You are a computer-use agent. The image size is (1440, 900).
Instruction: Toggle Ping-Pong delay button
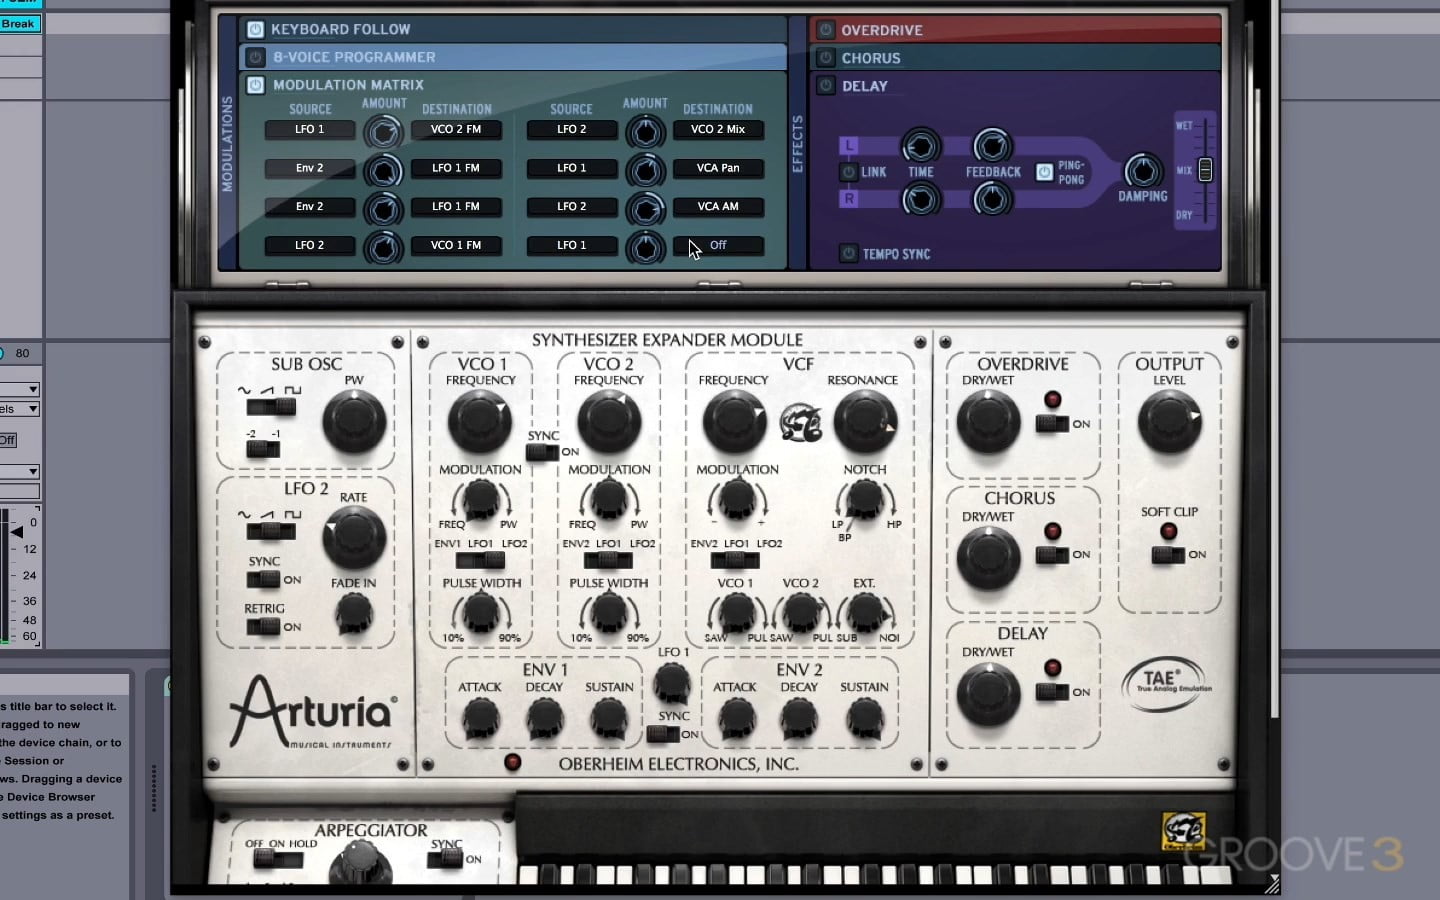1044,172
